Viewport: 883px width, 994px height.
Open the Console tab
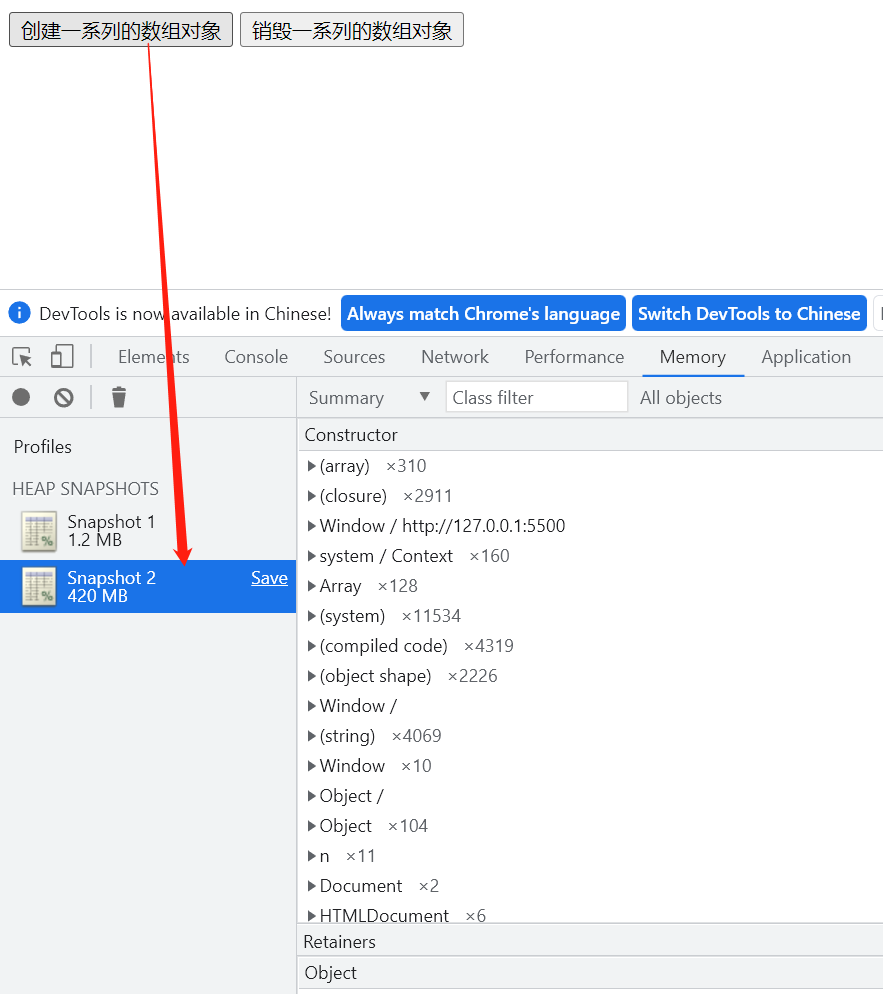tap(256, 357)
